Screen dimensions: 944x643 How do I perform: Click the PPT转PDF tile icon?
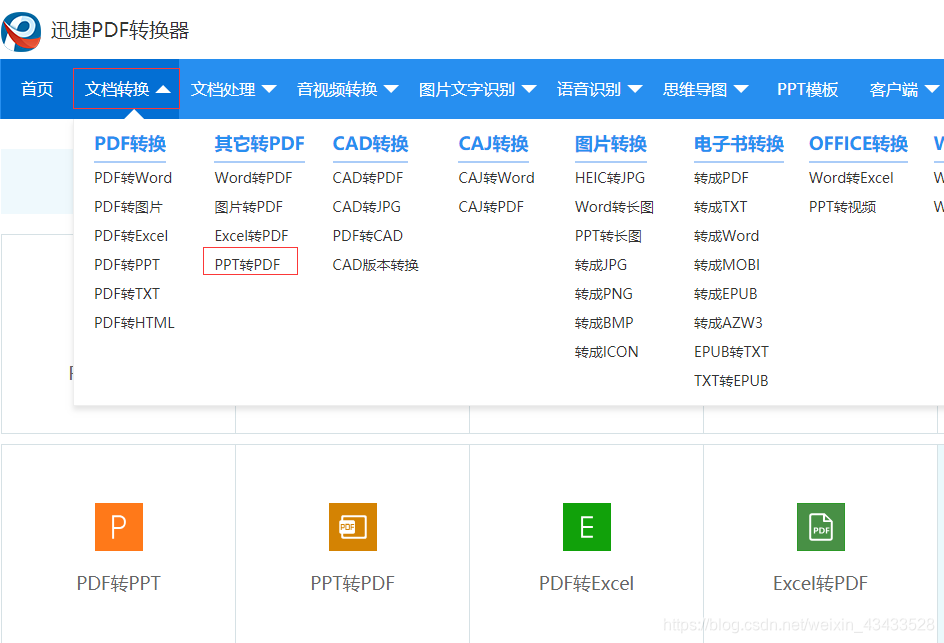tap(353, 527)
